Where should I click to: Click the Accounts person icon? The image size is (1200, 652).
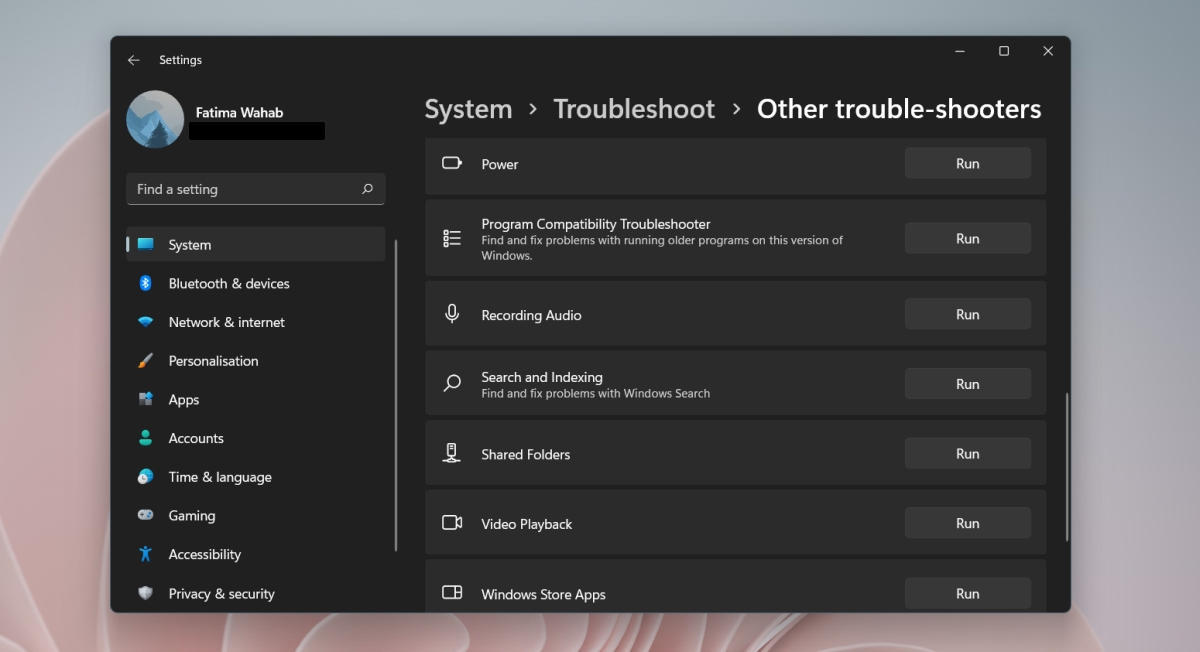pos(146,438)
